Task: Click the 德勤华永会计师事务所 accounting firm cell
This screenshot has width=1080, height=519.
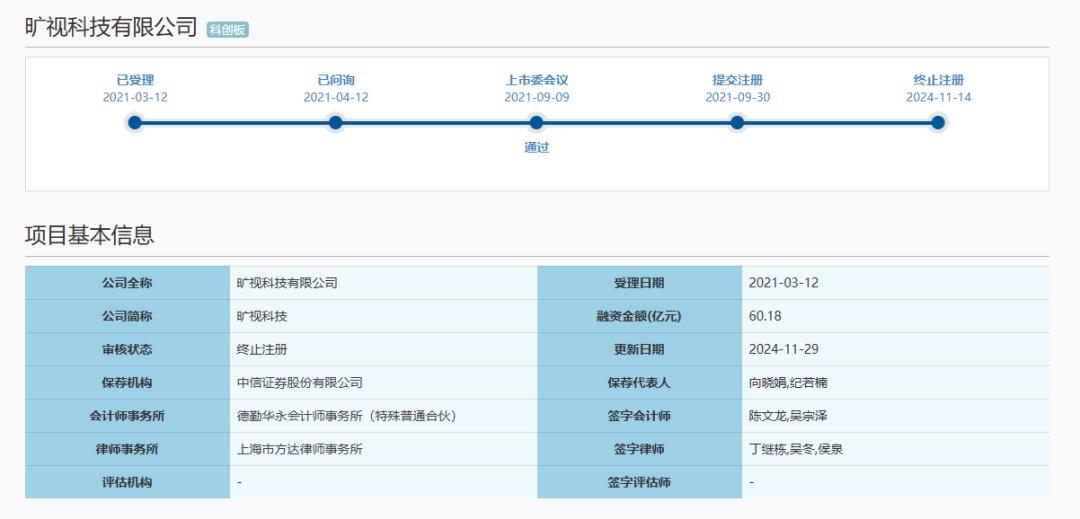Action: tap(384, 416)
